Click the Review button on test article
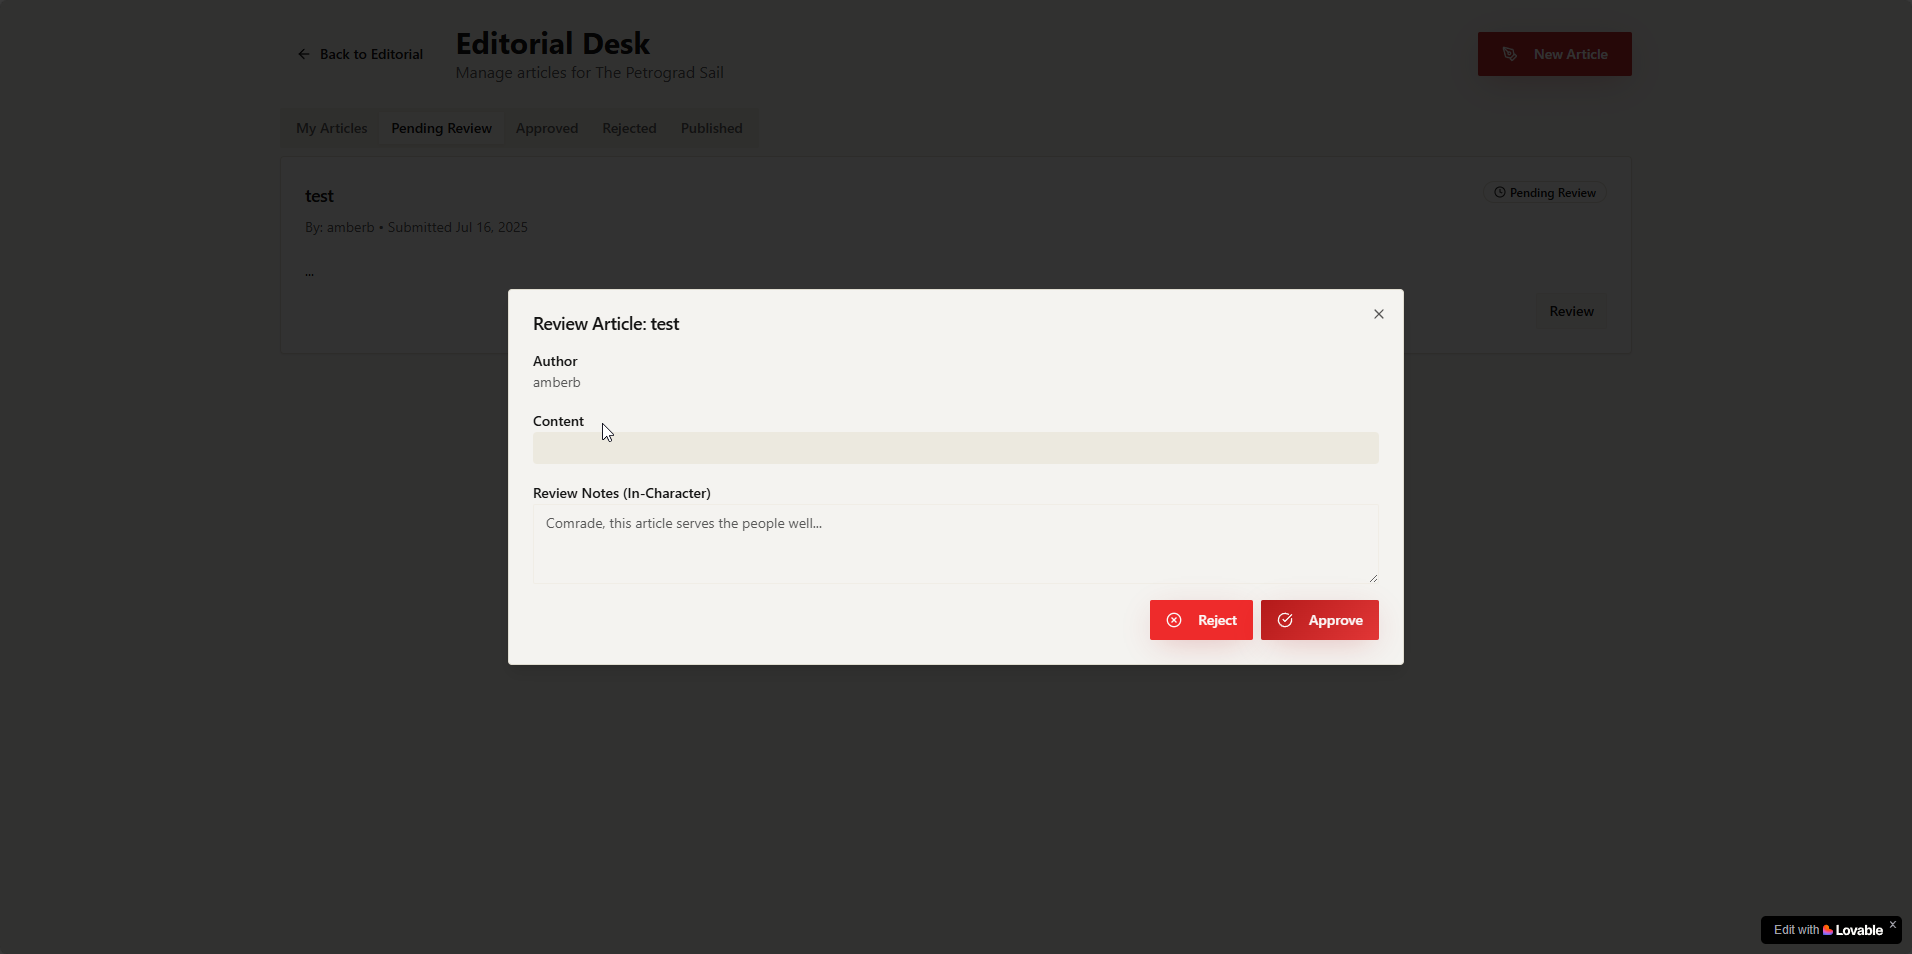Viewport: 1912px width, 954px height. coord(1571,312)
